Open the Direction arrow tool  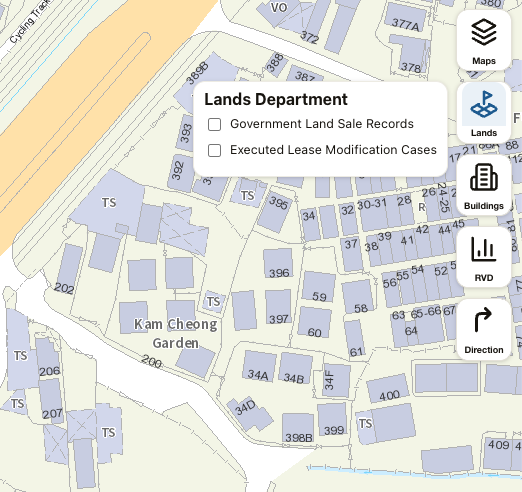coord(484,329)
